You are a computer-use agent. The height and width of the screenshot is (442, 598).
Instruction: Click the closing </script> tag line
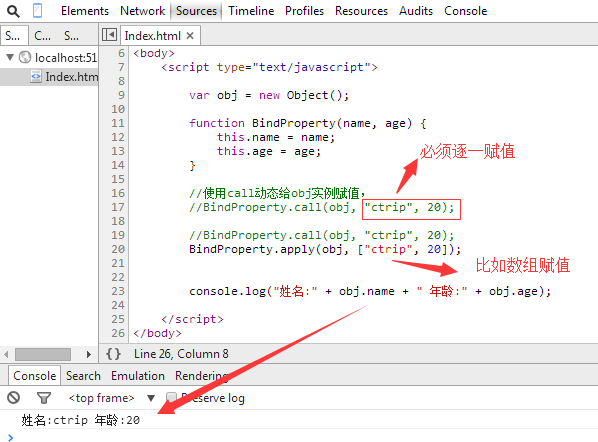click(x=192, y=319)
